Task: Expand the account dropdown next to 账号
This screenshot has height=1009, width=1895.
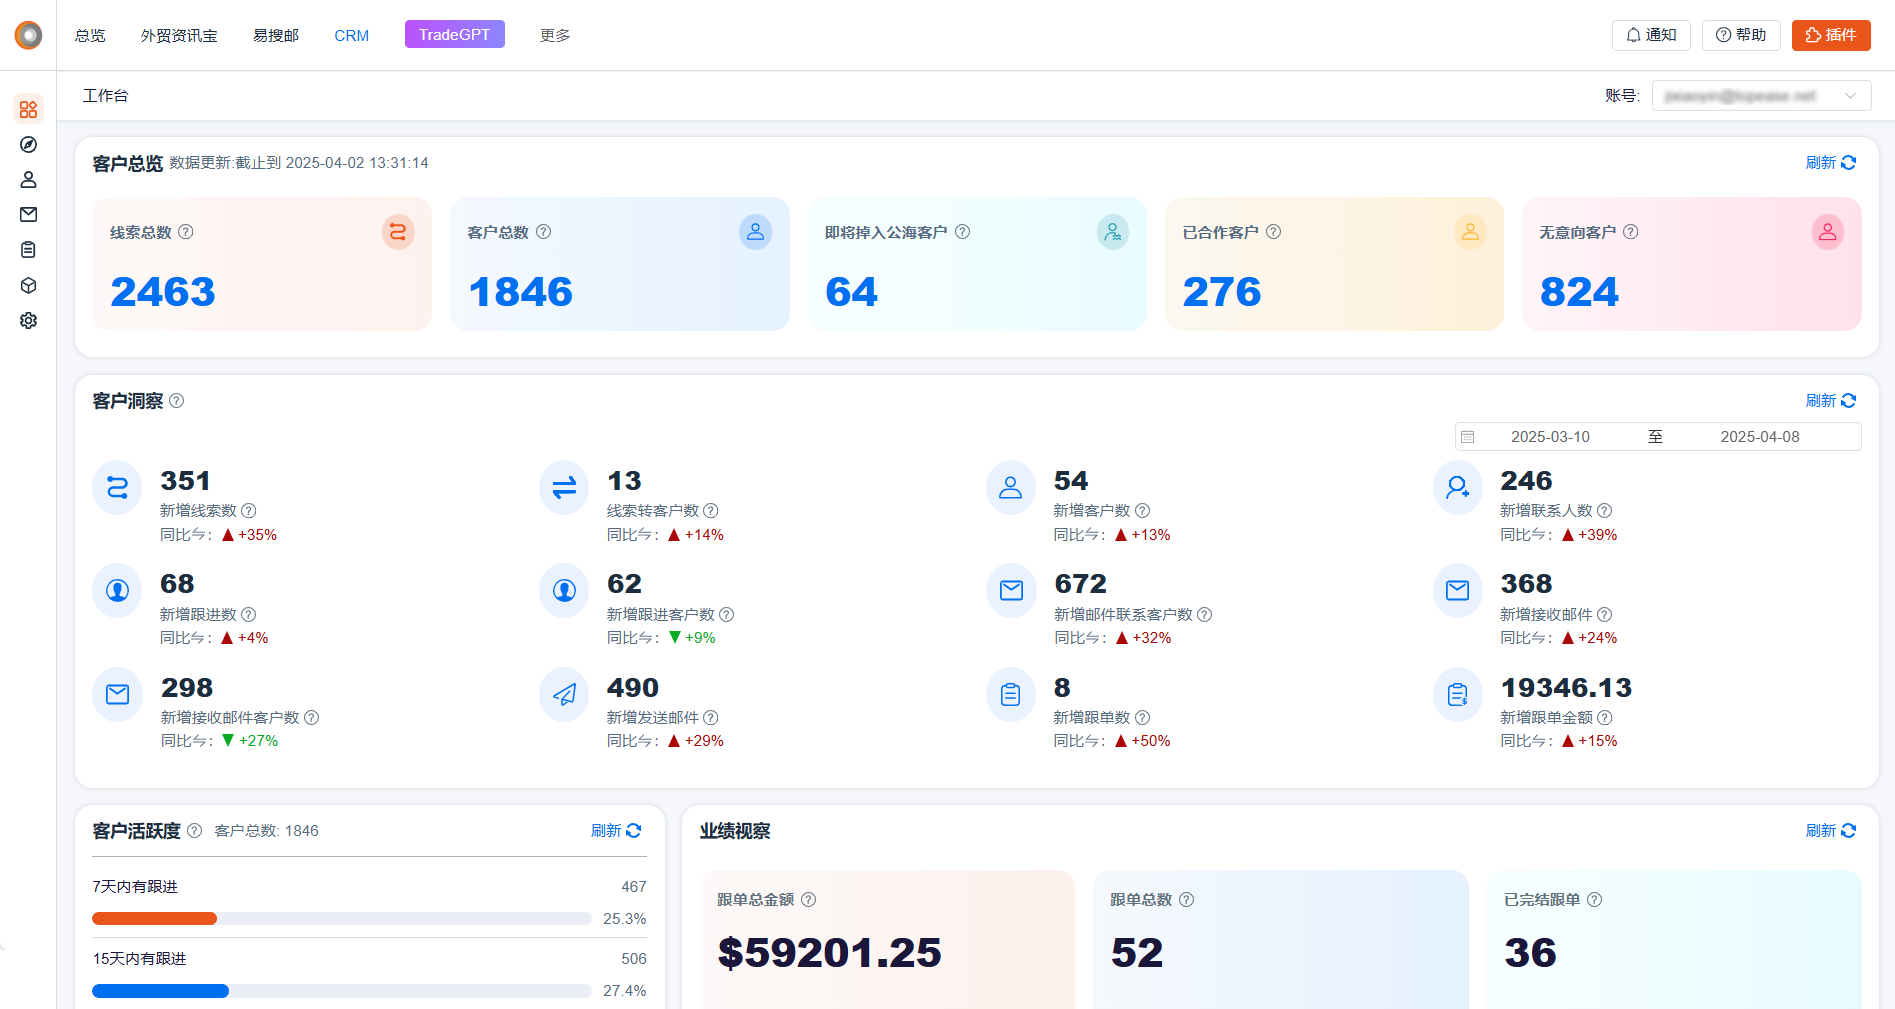Action: 1849,95
